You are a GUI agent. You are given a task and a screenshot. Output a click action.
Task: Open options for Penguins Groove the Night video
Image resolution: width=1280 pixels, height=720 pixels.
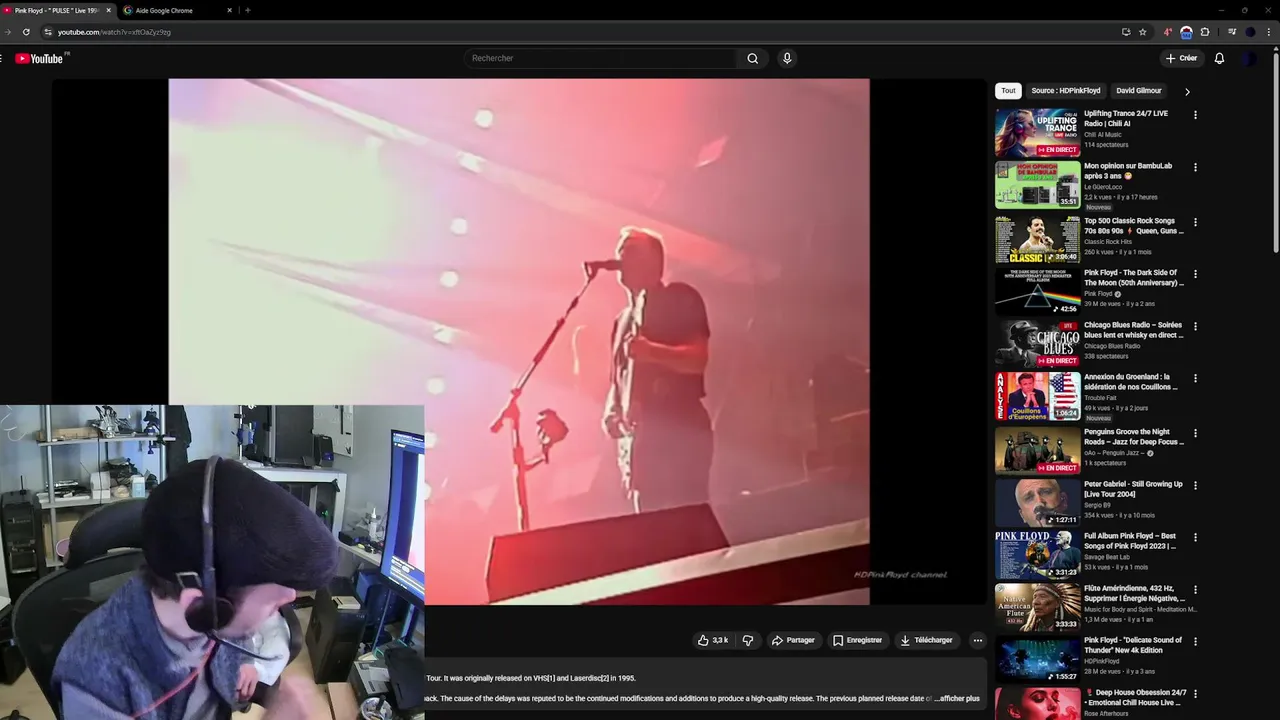[x=1195, y=433]
